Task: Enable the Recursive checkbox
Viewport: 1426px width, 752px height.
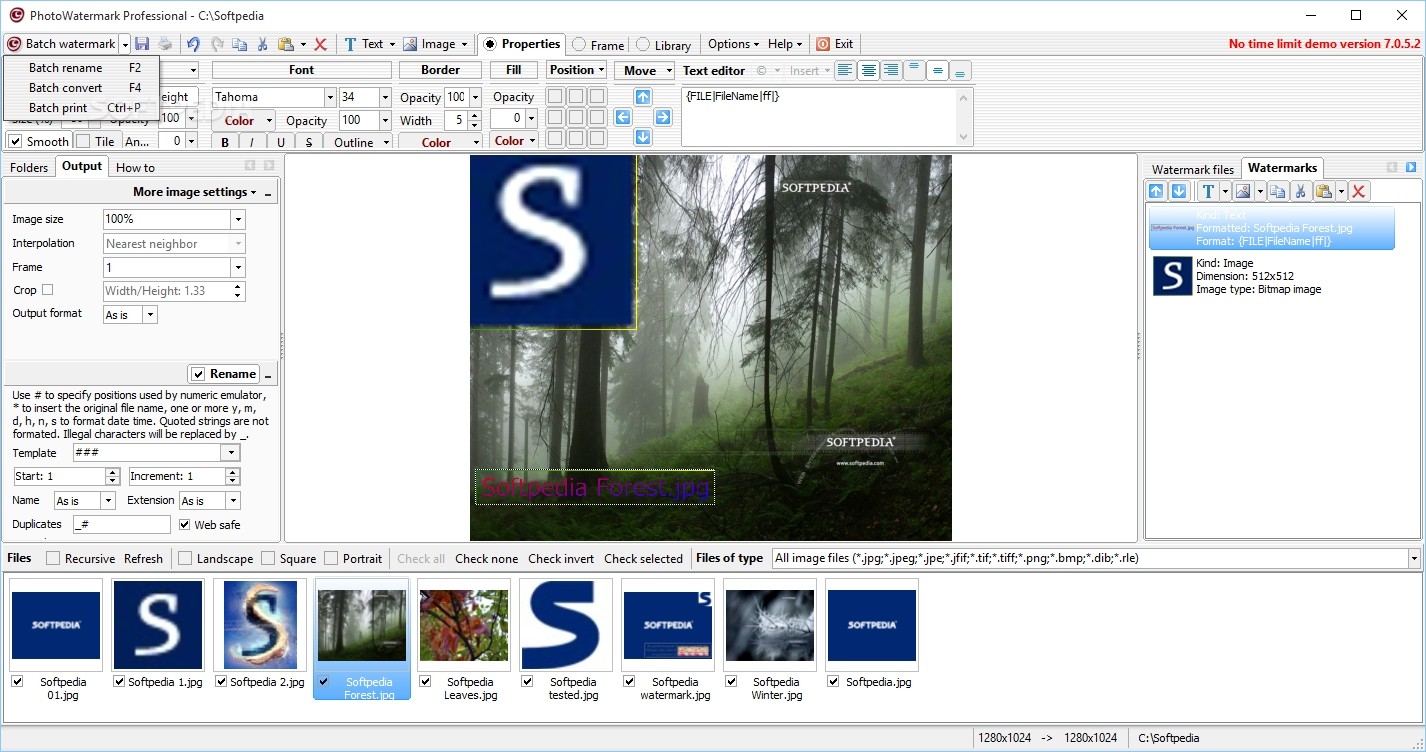Action: 53,559
